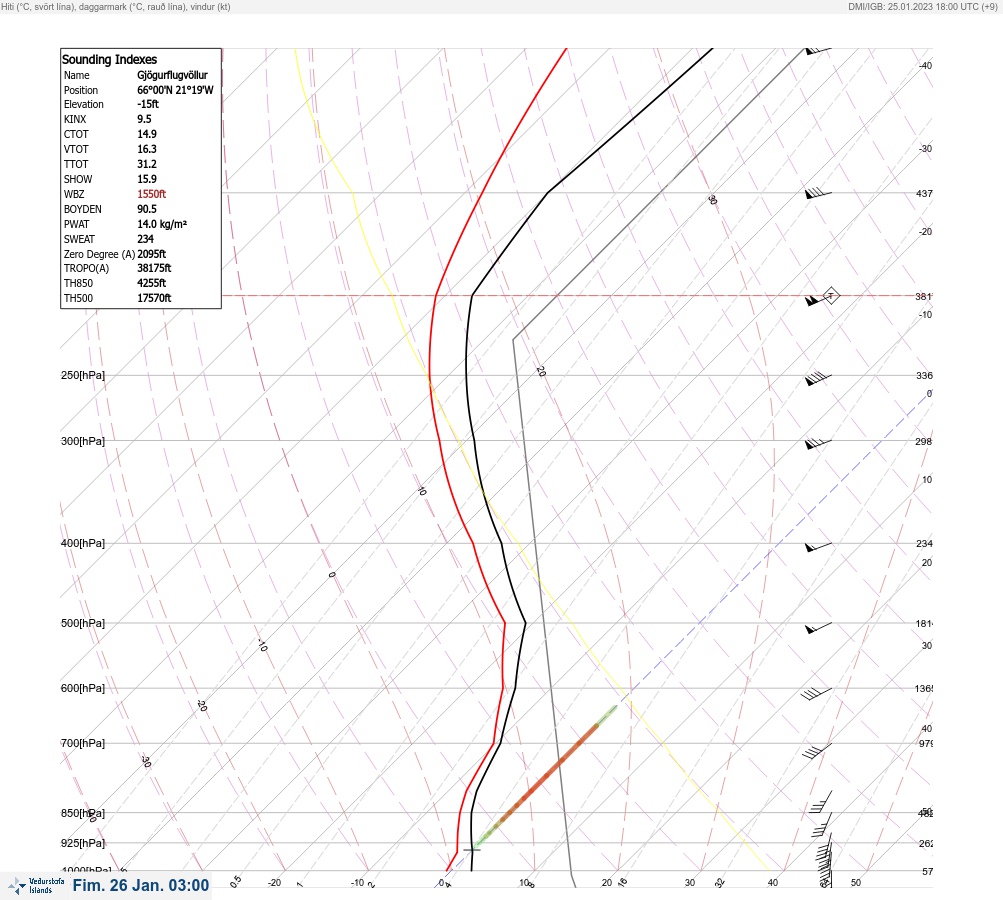
Task: Click the '500[hPa]' pressure label
Action: [x=83, y=623]
